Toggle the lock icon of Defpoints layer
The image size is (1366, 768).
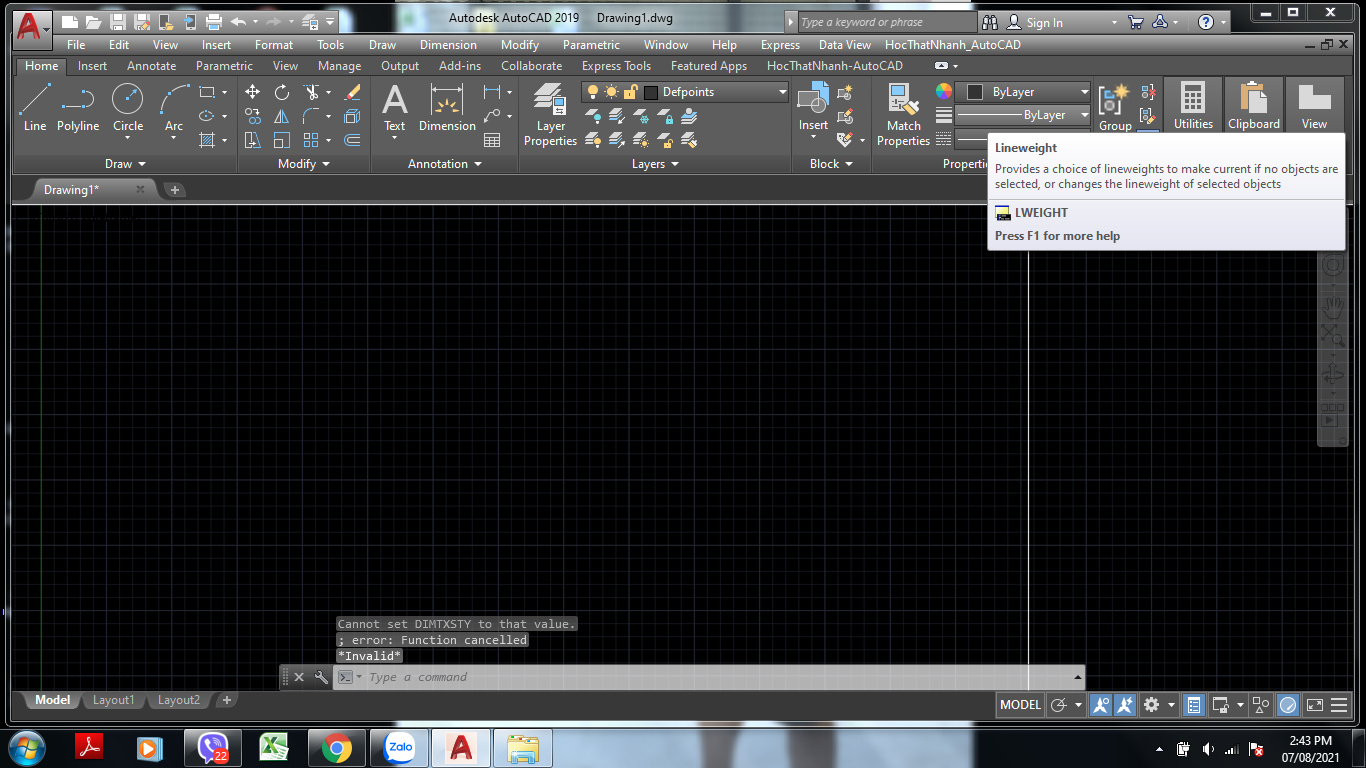[631, 92]
